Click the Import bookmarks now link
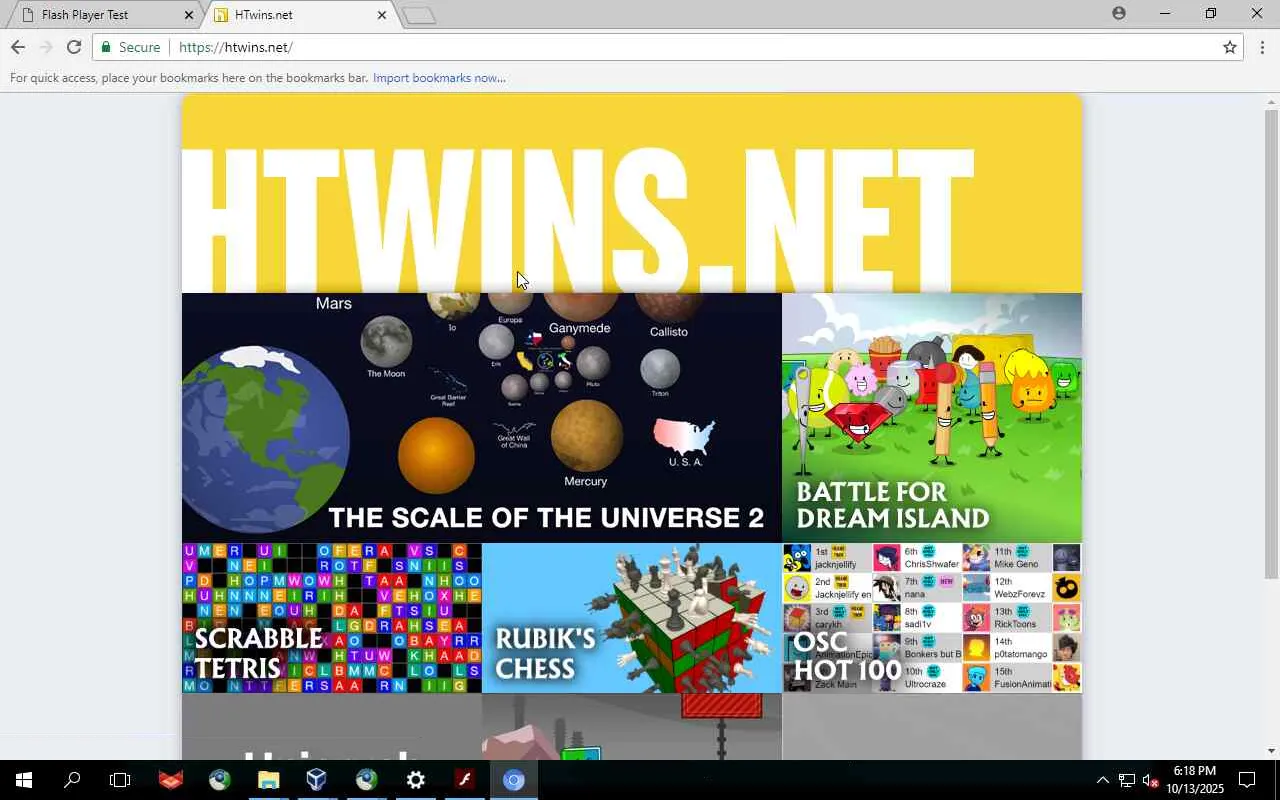1280x800 pixels. pyautogui.click(x=439, y=78)
